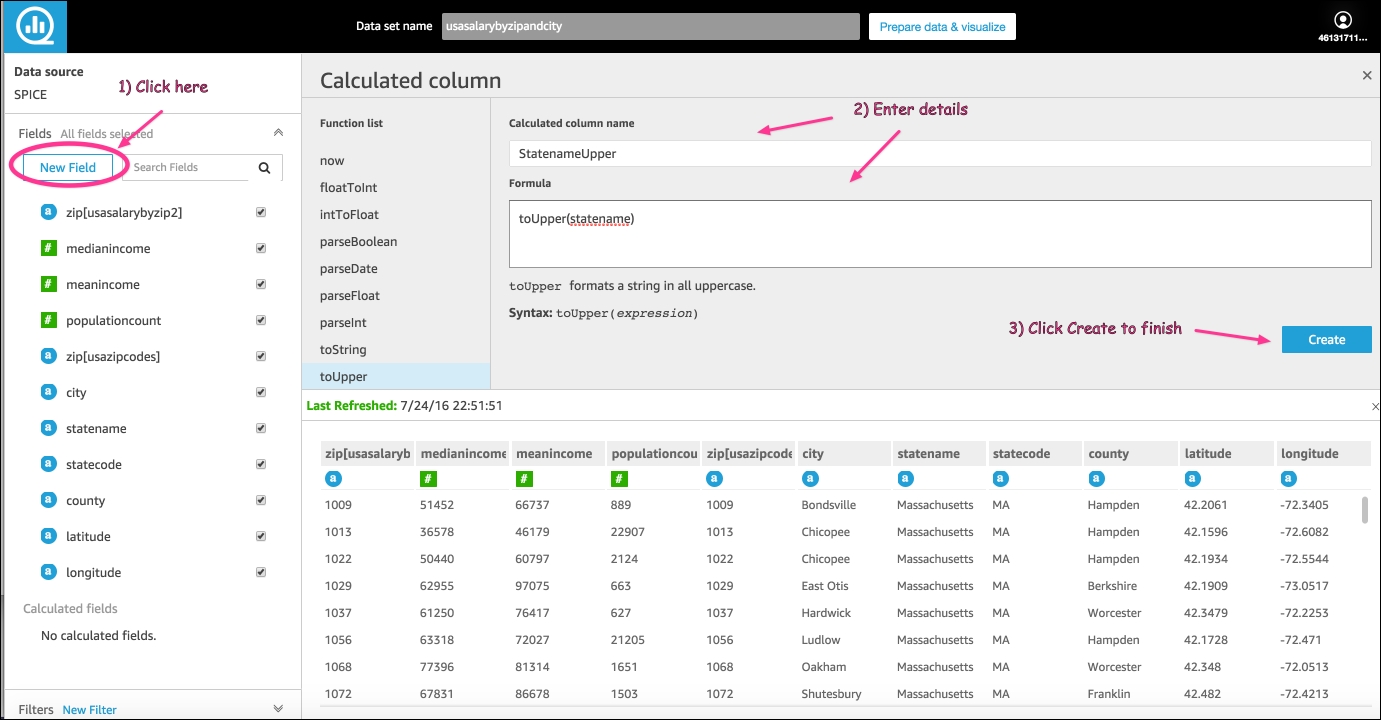Click the Bondsville cell in city column
The image size is (1381, 720).
tap(829, 505)
